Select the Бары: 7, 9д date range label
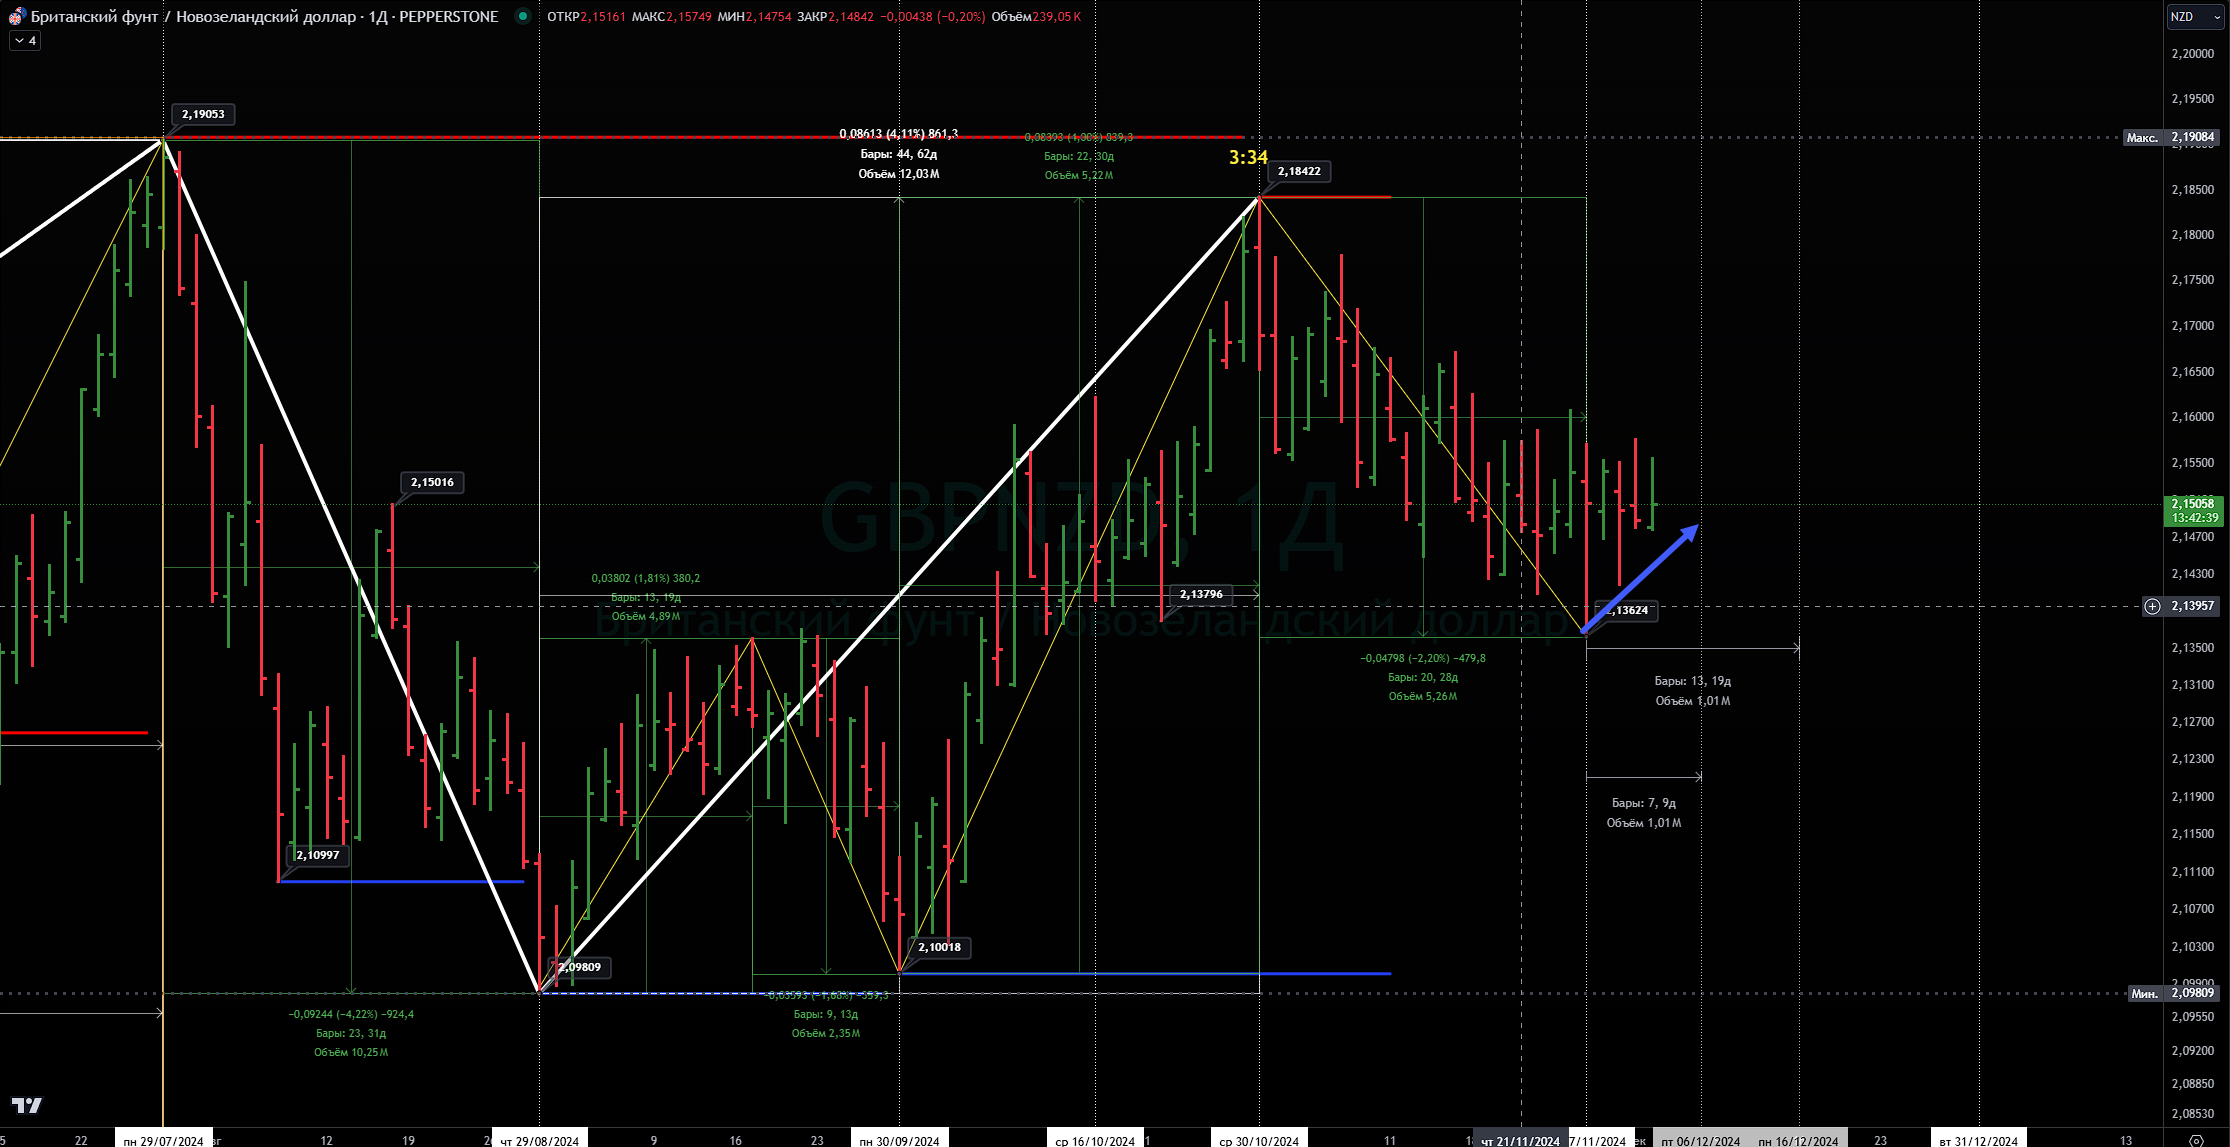 pyautogui.click(x=1644, y=803)
